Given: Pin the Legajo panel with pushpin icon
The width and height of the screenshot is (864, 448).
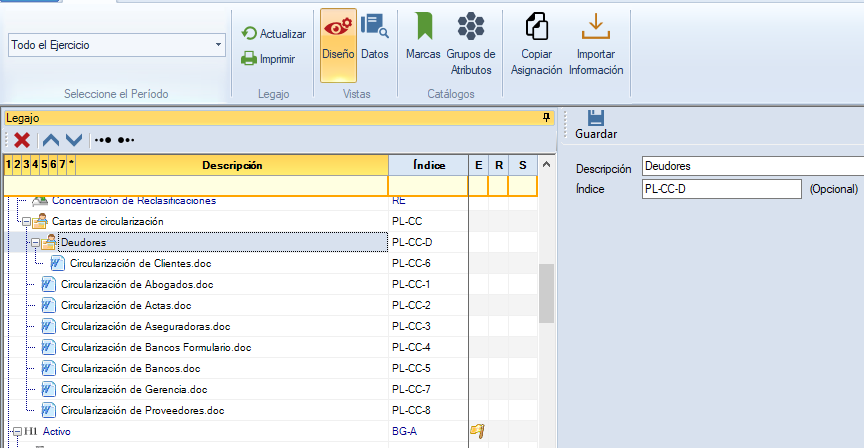Looking at the screenshot, I should tap(546, 118).
